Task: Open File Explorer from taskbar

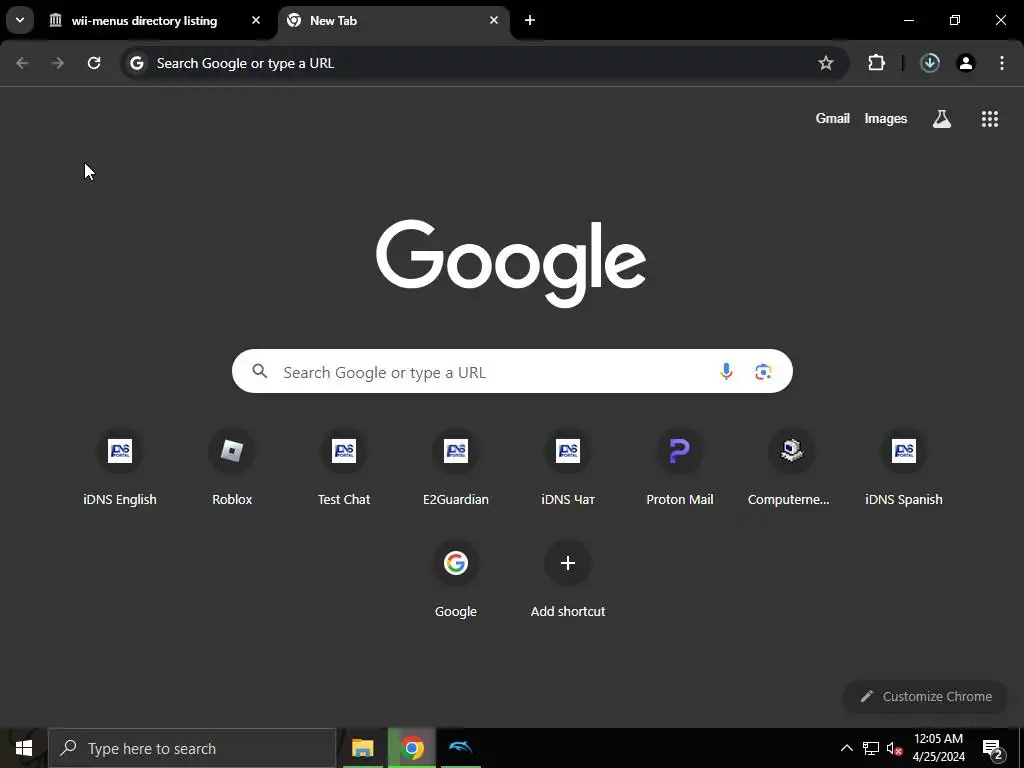Action: (x=362, y=748)
